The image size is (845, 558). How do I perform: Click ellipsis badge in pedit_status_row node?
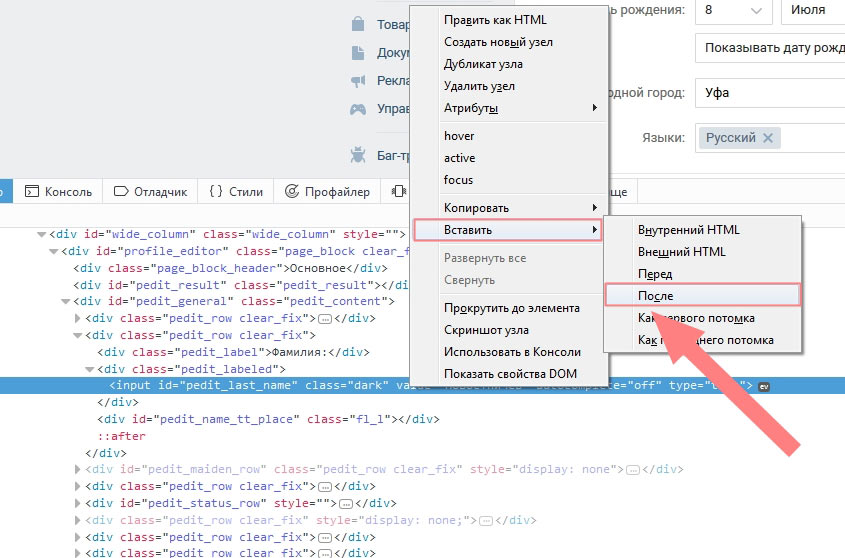point(345,504)
